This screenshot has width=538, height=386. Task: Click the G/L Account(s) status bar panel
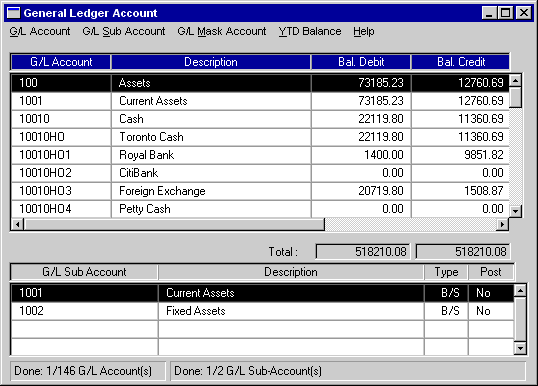point(88,371)
